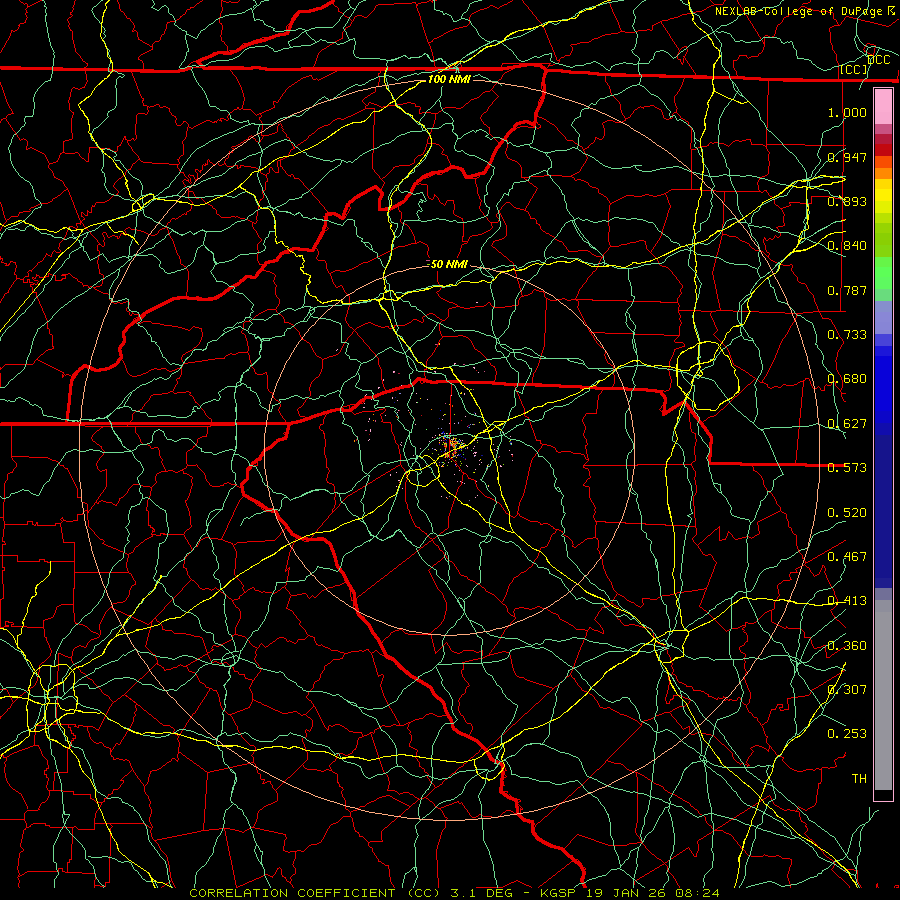
Task: Pick the gray low-value color bar segment
Action: [883, 695]
